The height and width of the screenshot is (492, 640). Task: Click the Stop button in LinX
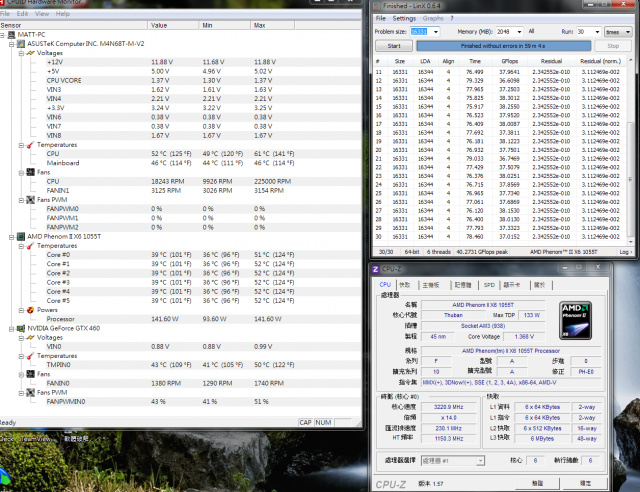tap(613, 46)
